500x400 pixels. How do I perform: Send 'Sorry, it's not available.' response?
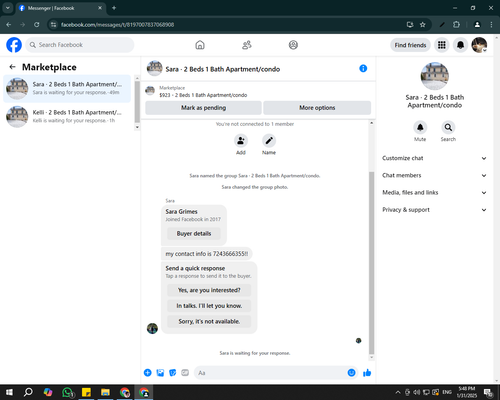coord(209,321)
